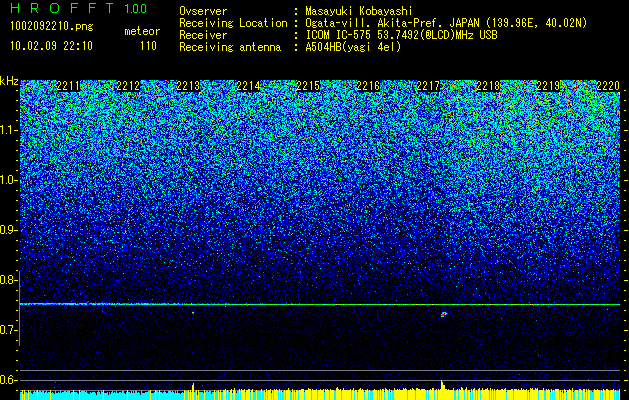629x400 pixels.
Task: Click the 2213 time marker
Action: (188, 85)
